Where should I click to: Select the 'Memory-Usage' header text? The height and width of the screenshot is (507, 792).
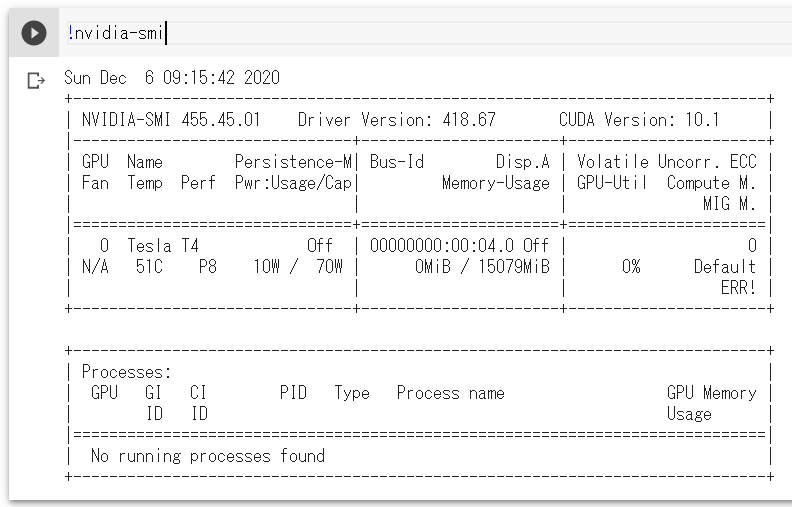pos(496,183)
